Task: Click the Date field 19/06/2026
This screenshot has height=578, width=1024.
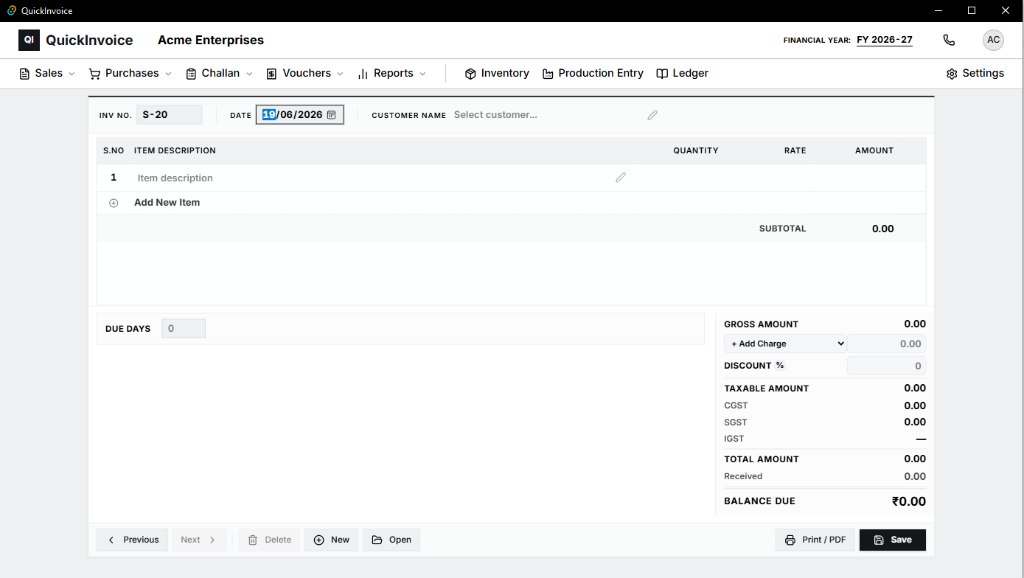Action: pos(300,115)
